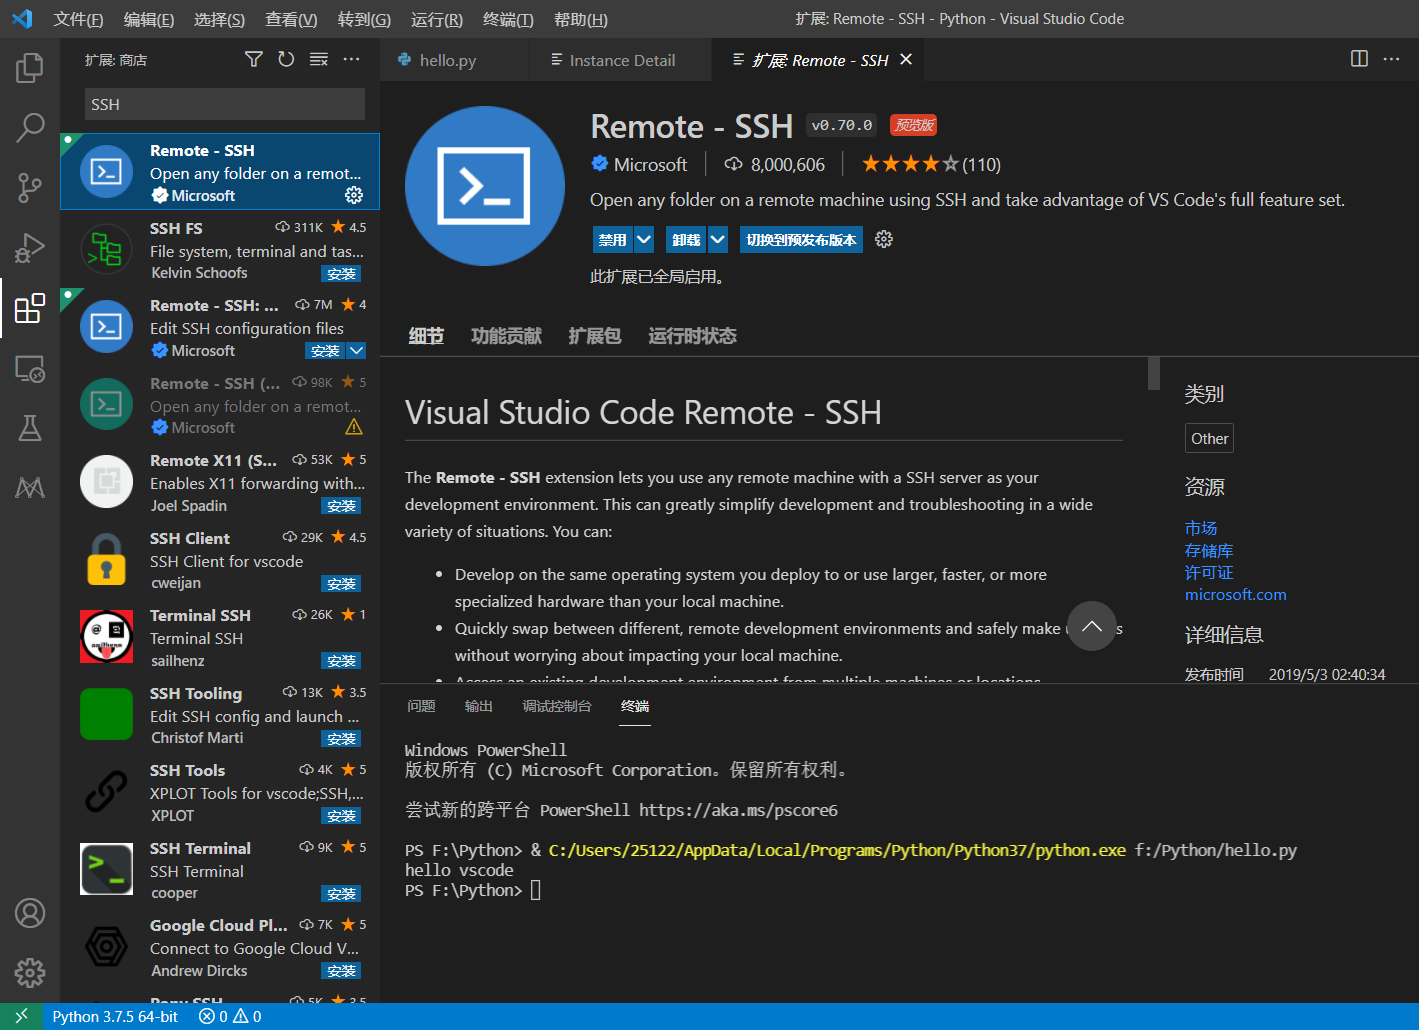Open the Explorer view in activity bar
Image resolution: width=1419 pixels, height=1030 pixels.
[30, 68]
